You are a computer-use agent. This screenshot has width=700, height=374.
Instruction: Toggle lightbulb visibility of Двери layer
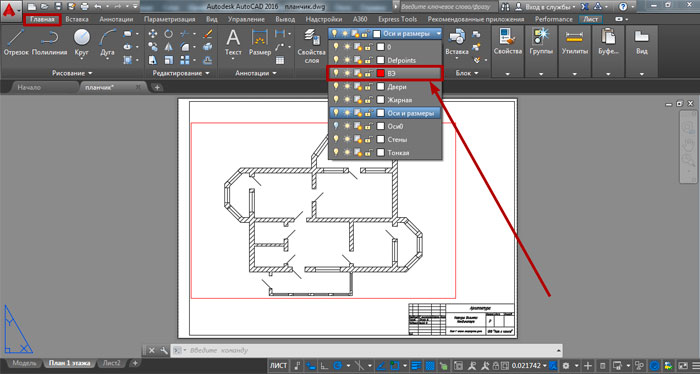(336, 87)
